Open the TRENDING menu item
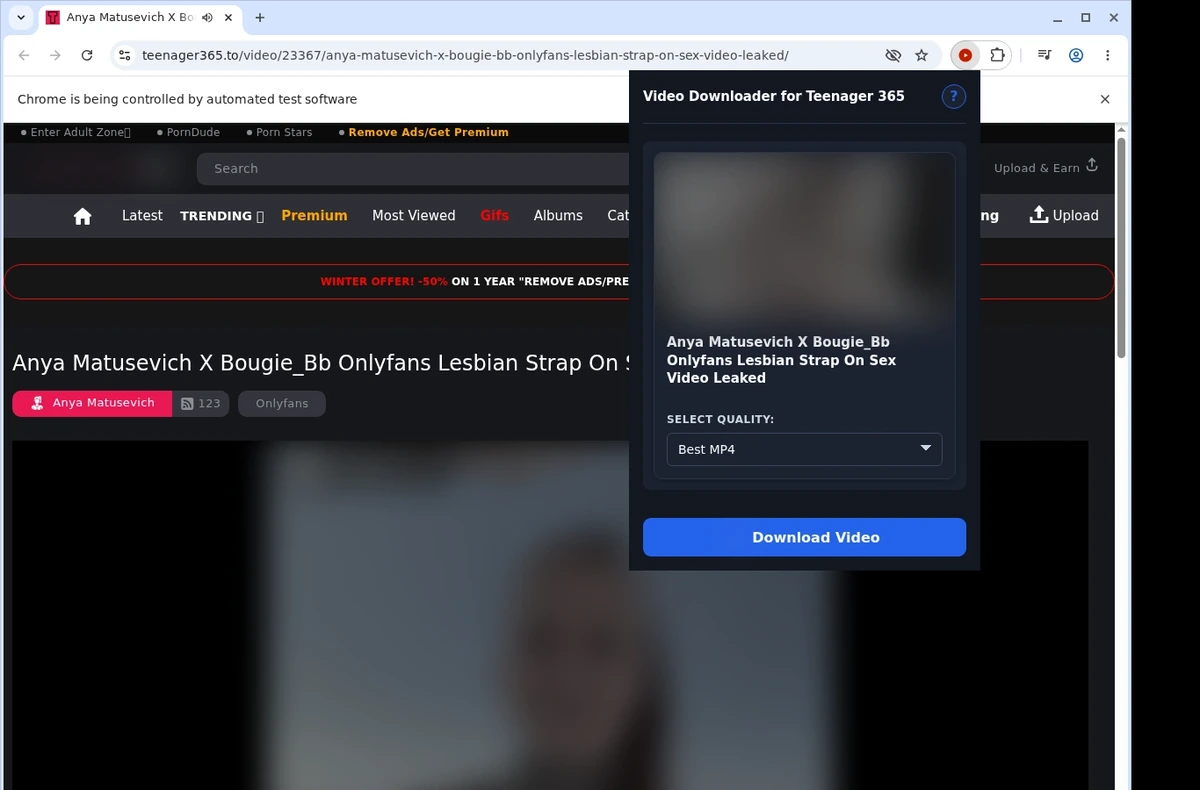The height and width of the screenshot is (790, 1200). [x=222, y=216]
